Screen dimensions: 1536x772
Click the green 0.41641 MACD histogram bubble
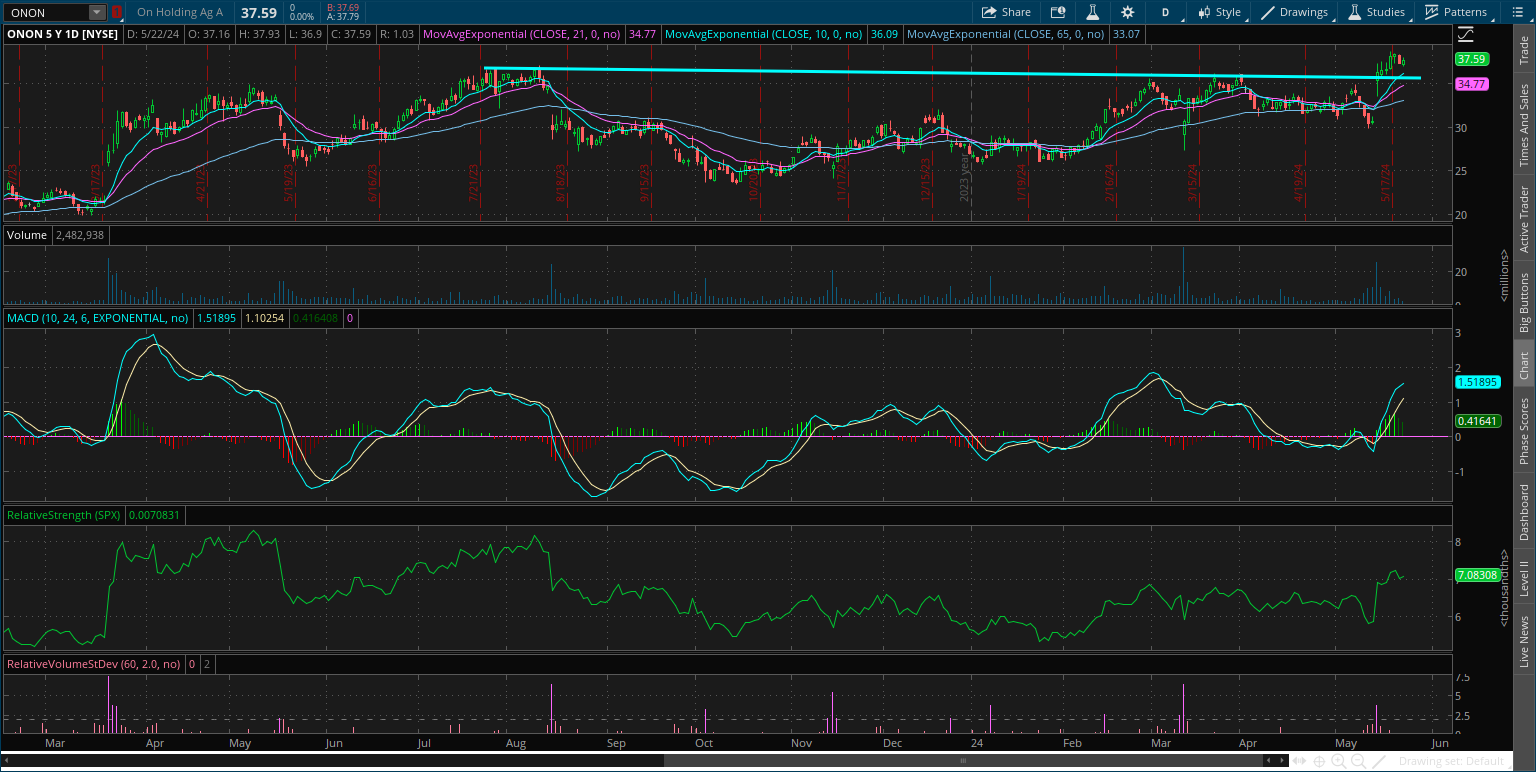pos(1476,421)
